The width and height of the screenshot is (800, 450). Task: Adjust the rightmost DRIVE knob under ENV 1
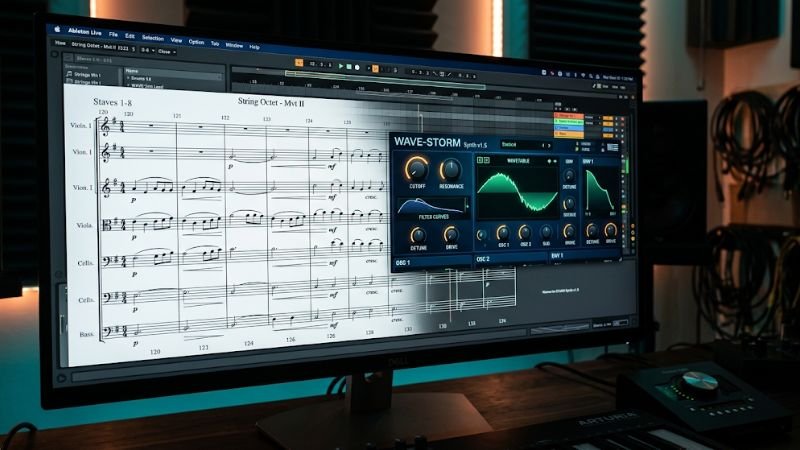611,230
